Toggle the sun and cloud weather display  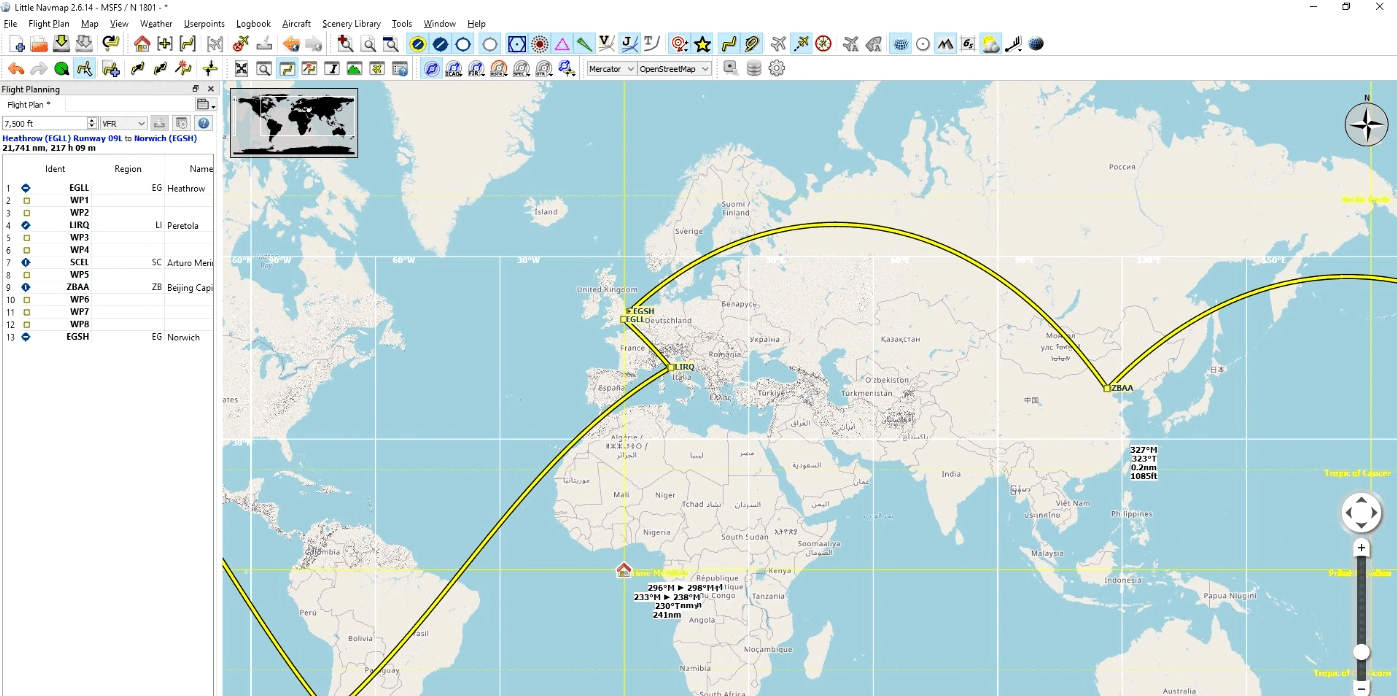point(990,44)
